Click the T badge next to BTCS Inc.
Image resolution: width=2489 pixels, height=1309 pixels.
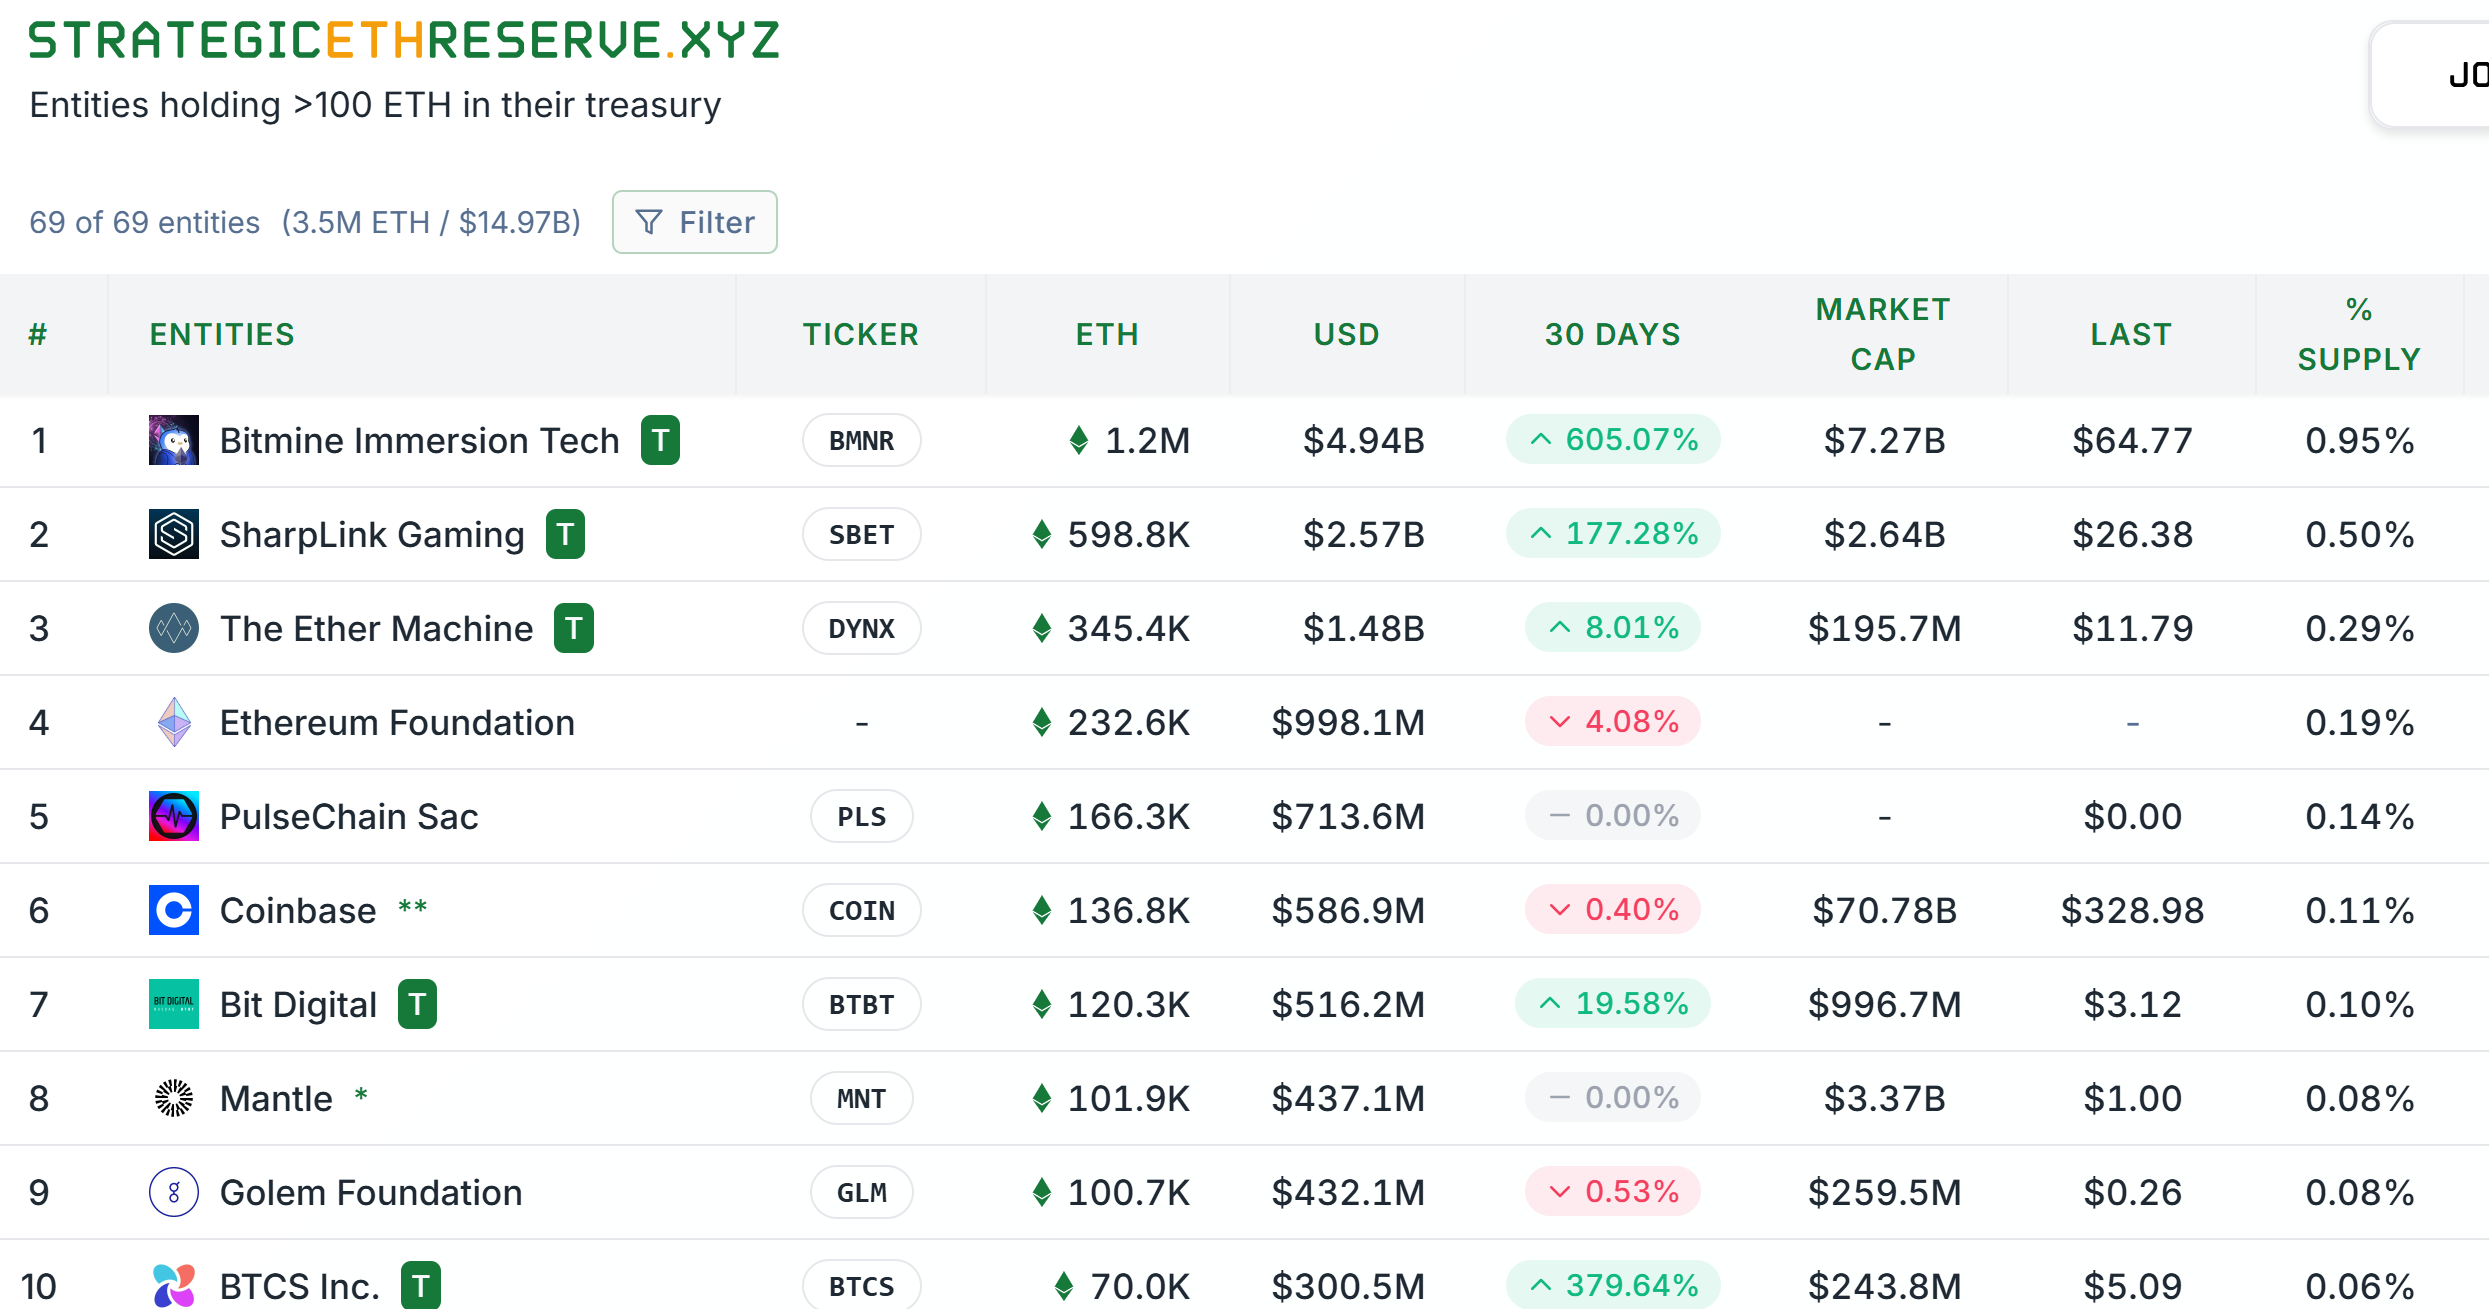pyautogui.click(x=421, y=1286)
